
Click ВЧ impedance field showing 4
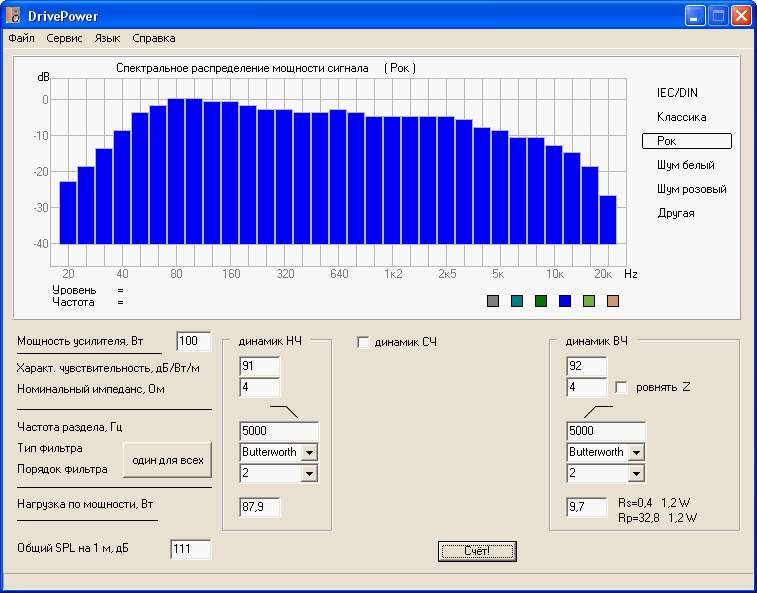pos(587,387)
